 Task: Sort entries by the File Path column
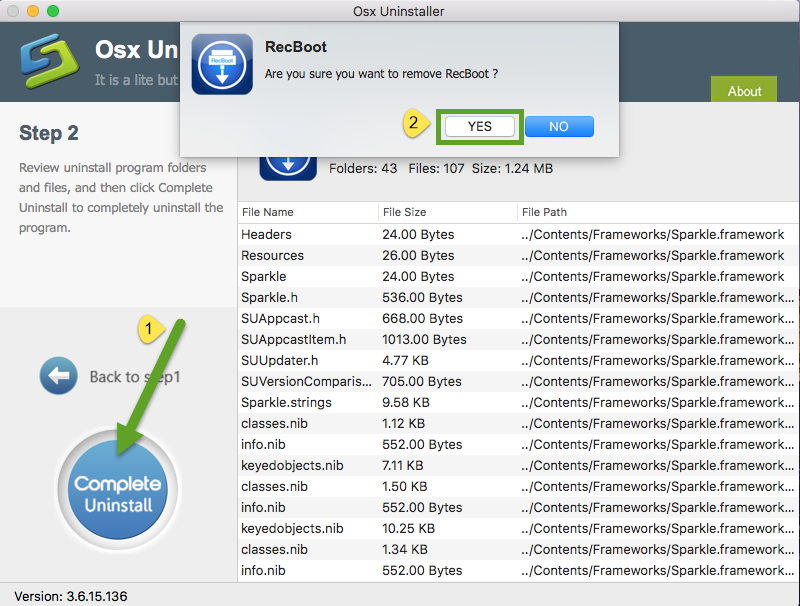[545, 212]
